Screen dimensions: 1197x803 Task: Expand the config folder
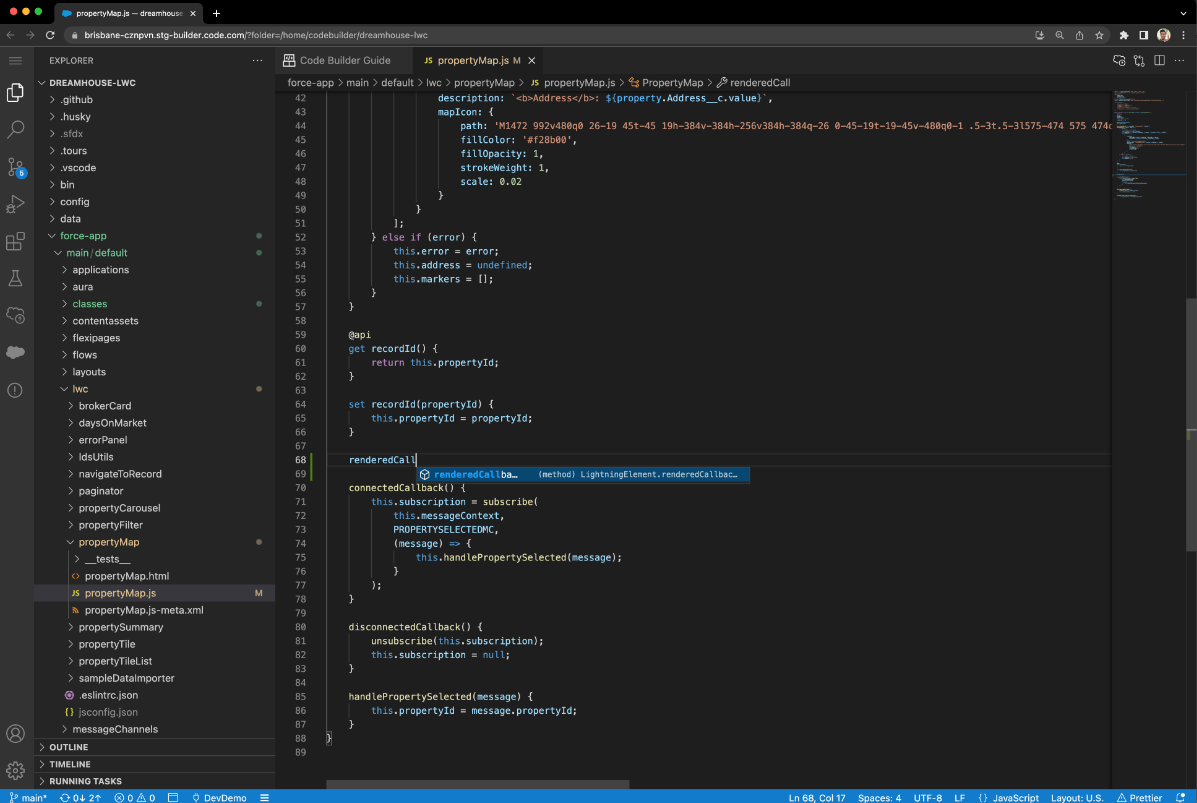[x=155, y=202]
